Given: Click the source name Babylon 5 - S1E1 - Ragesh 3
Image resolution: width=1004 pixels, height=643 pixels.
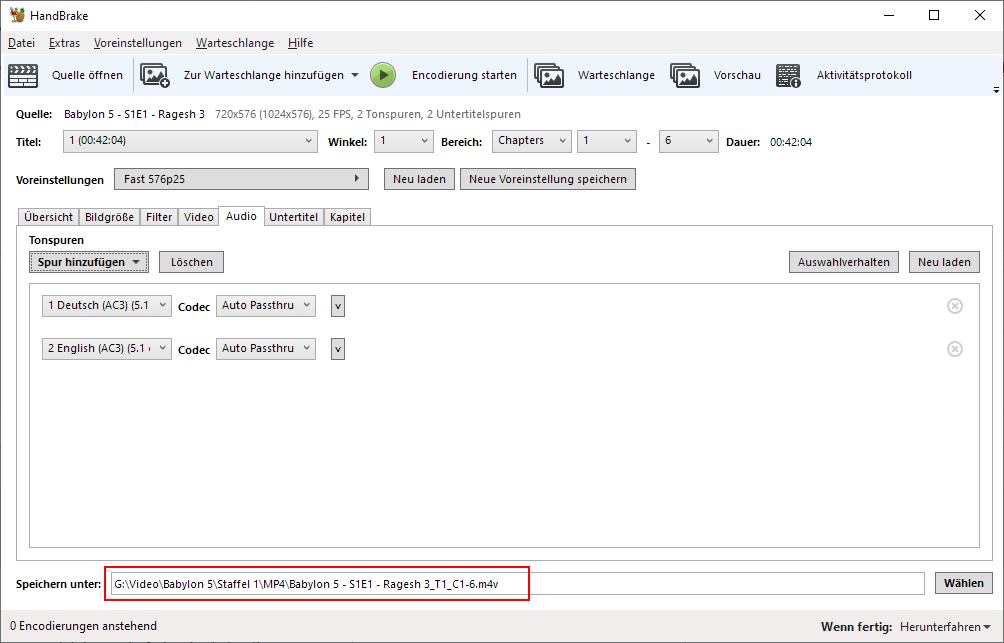Looking at the screenshot, I should [x=134, y=115].
